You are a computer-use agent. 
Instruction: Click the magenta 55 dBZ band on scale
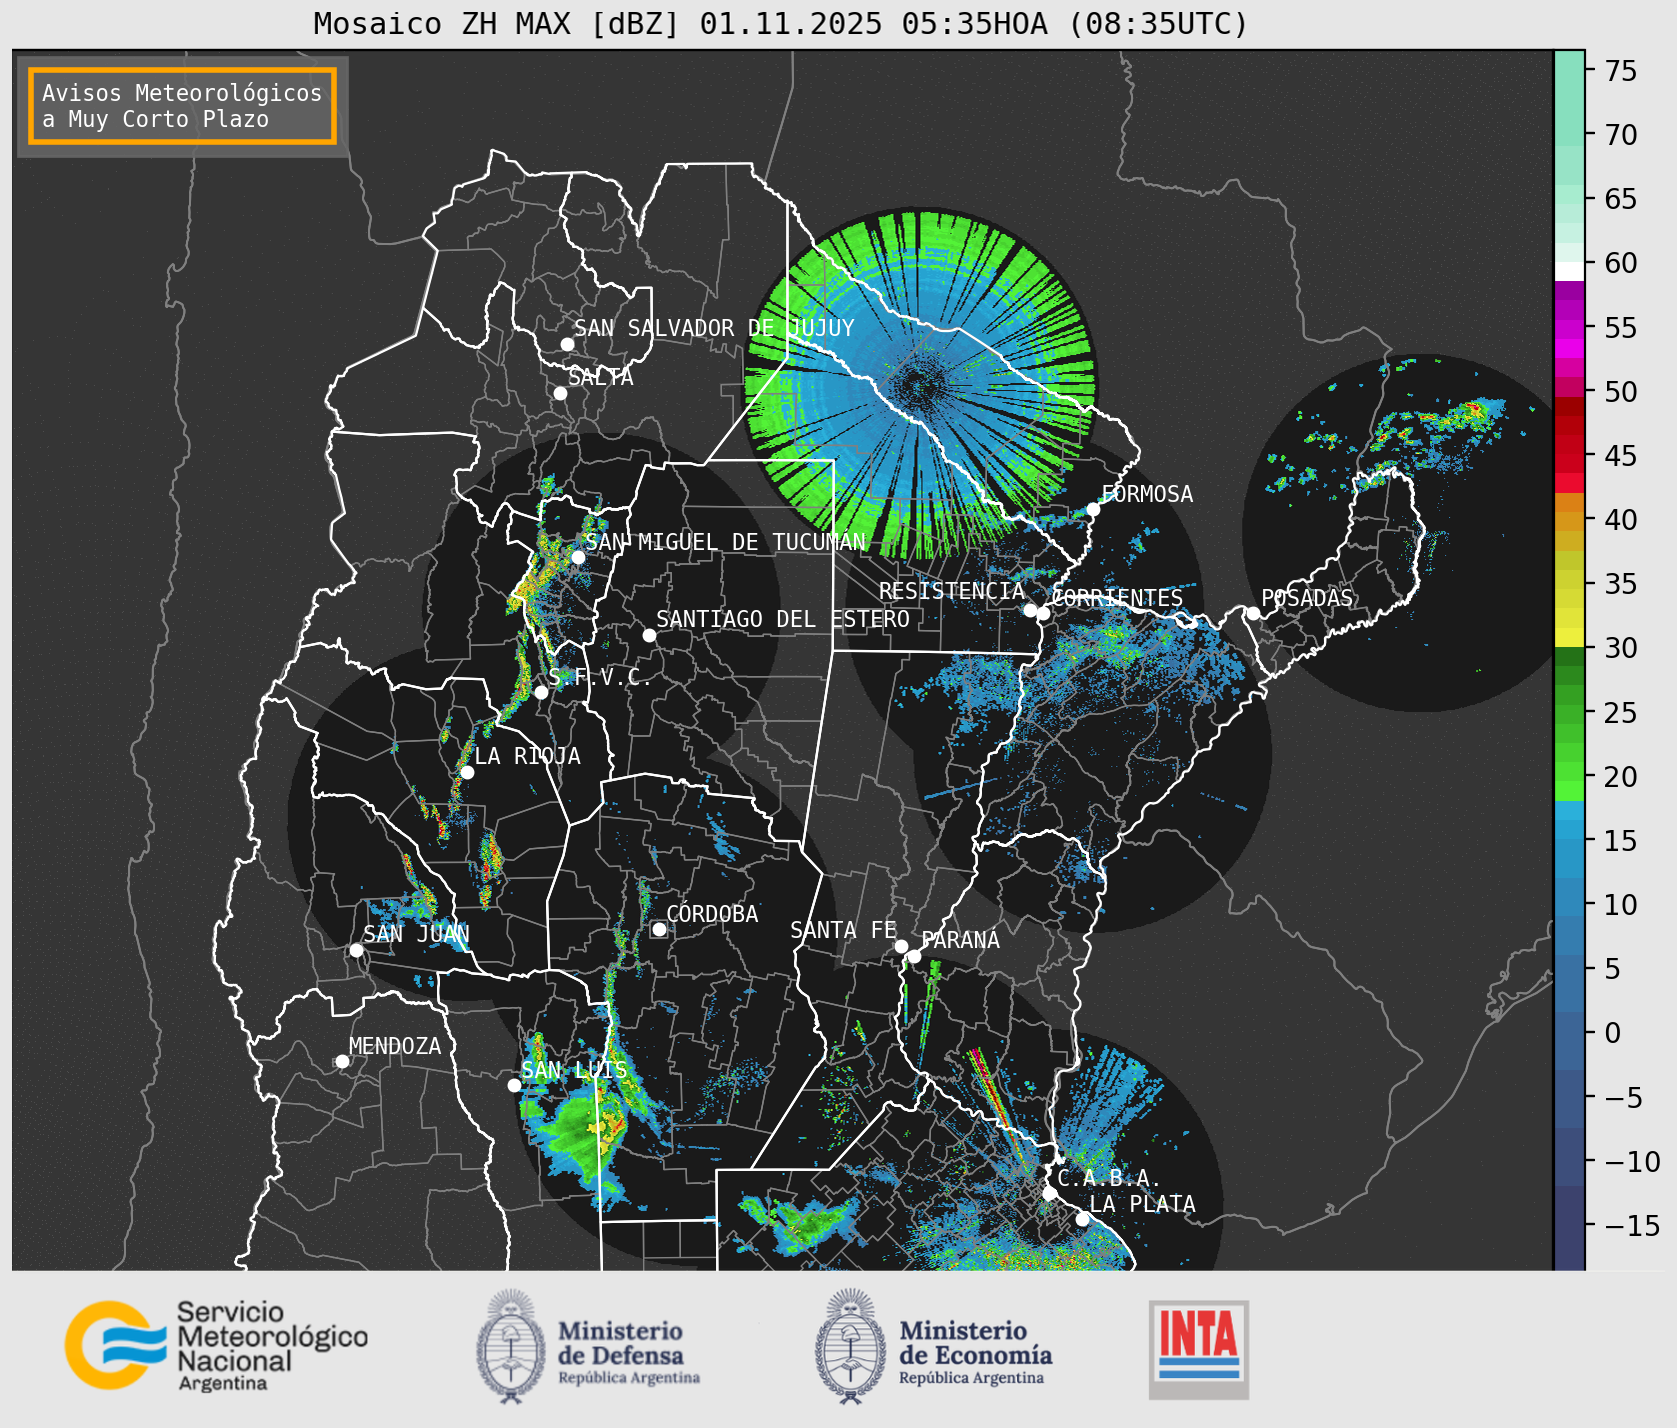click(1569, 327)
